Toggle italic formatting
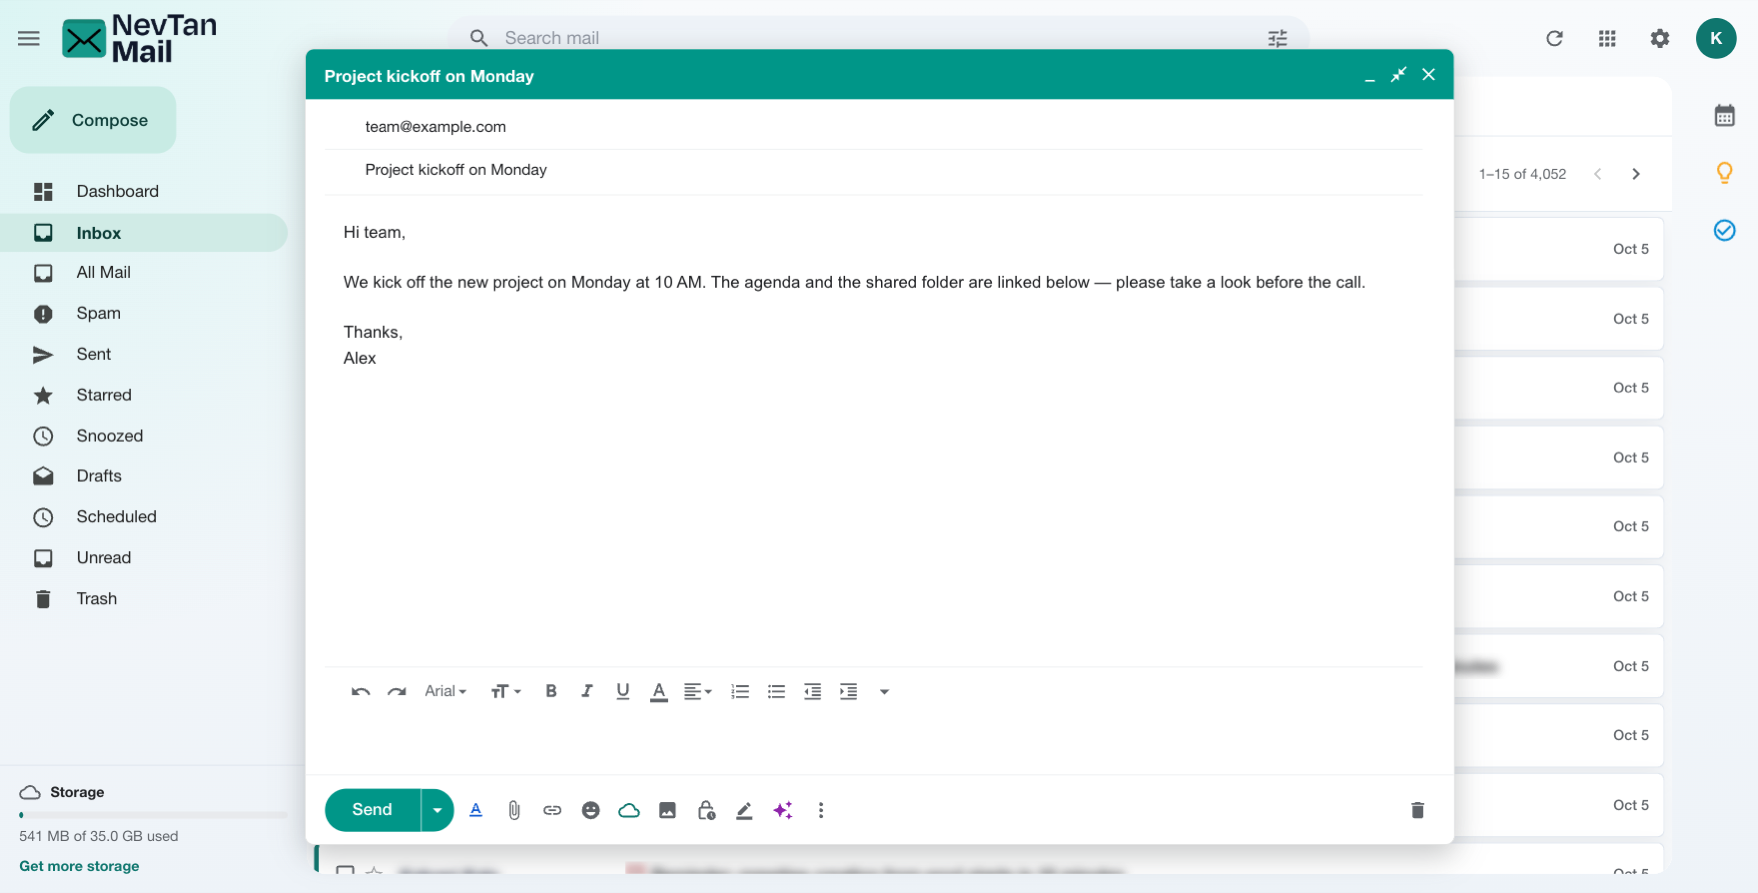The height and width of the screenshot is (893, 1758). tap(587, 691)
